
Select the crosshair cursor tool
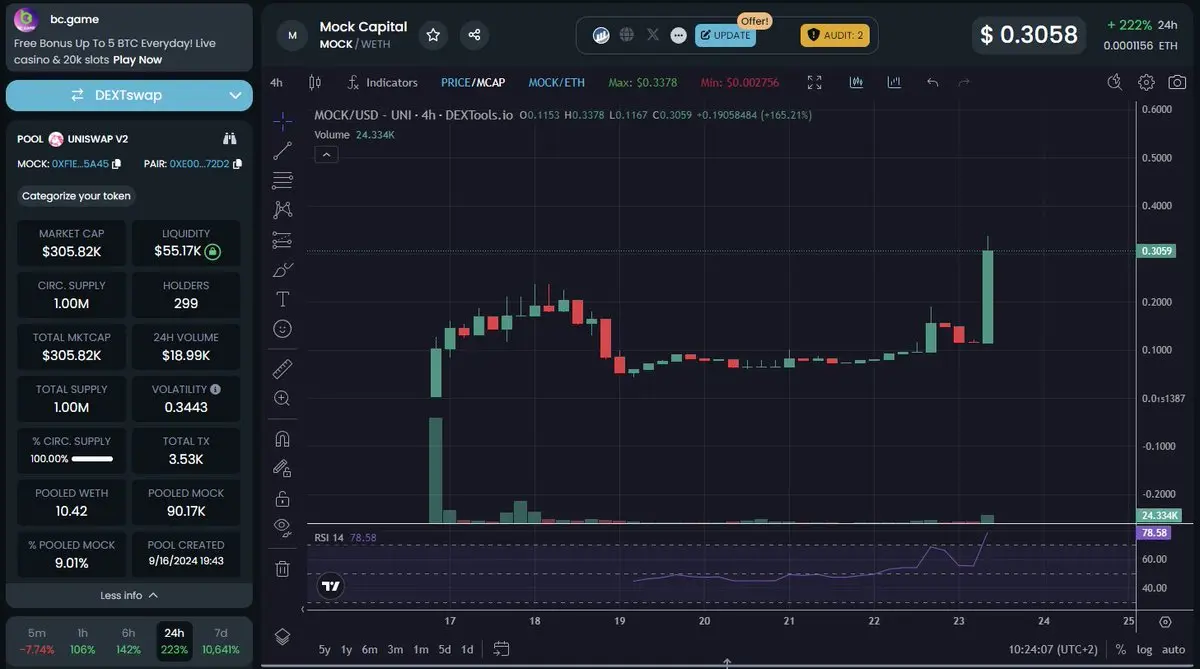point(282,121)
